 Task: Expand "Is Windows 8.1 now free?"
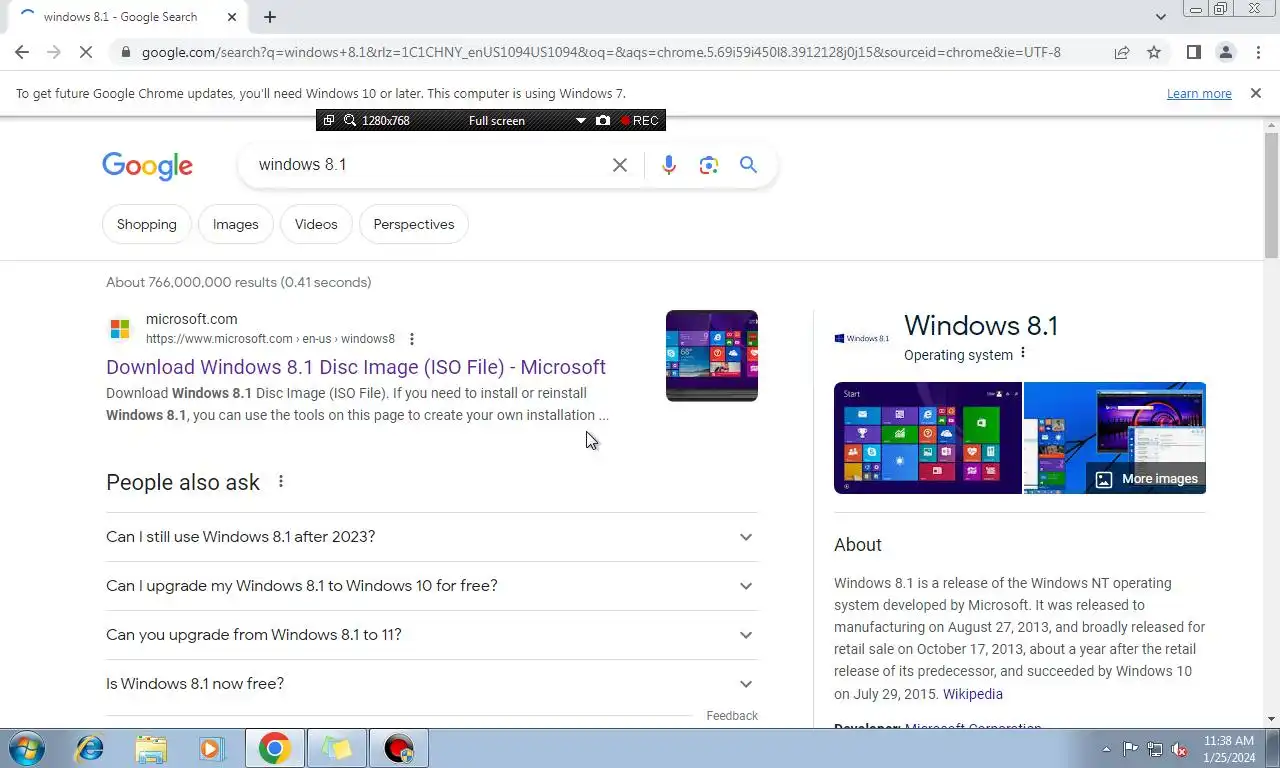pyautogui.click(x=432, y=684)
